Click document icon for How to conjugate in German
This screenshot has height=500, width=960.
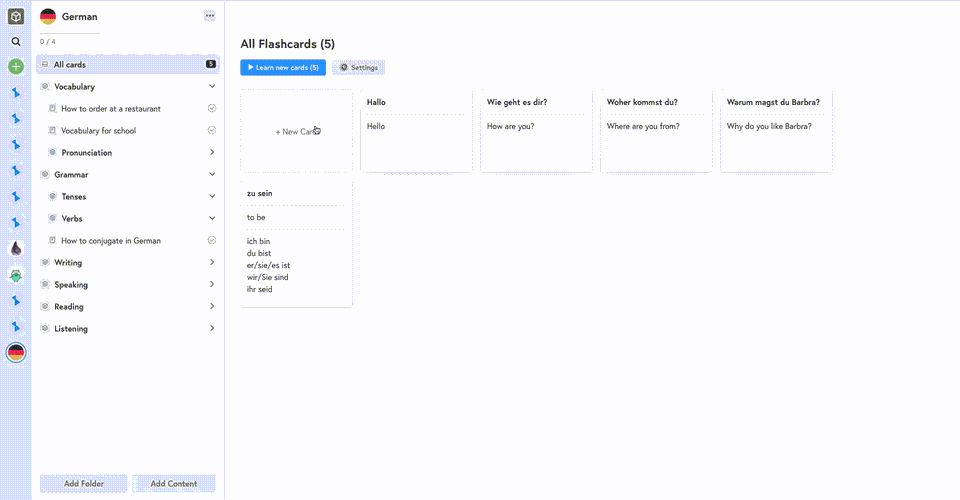pos(52,241)
